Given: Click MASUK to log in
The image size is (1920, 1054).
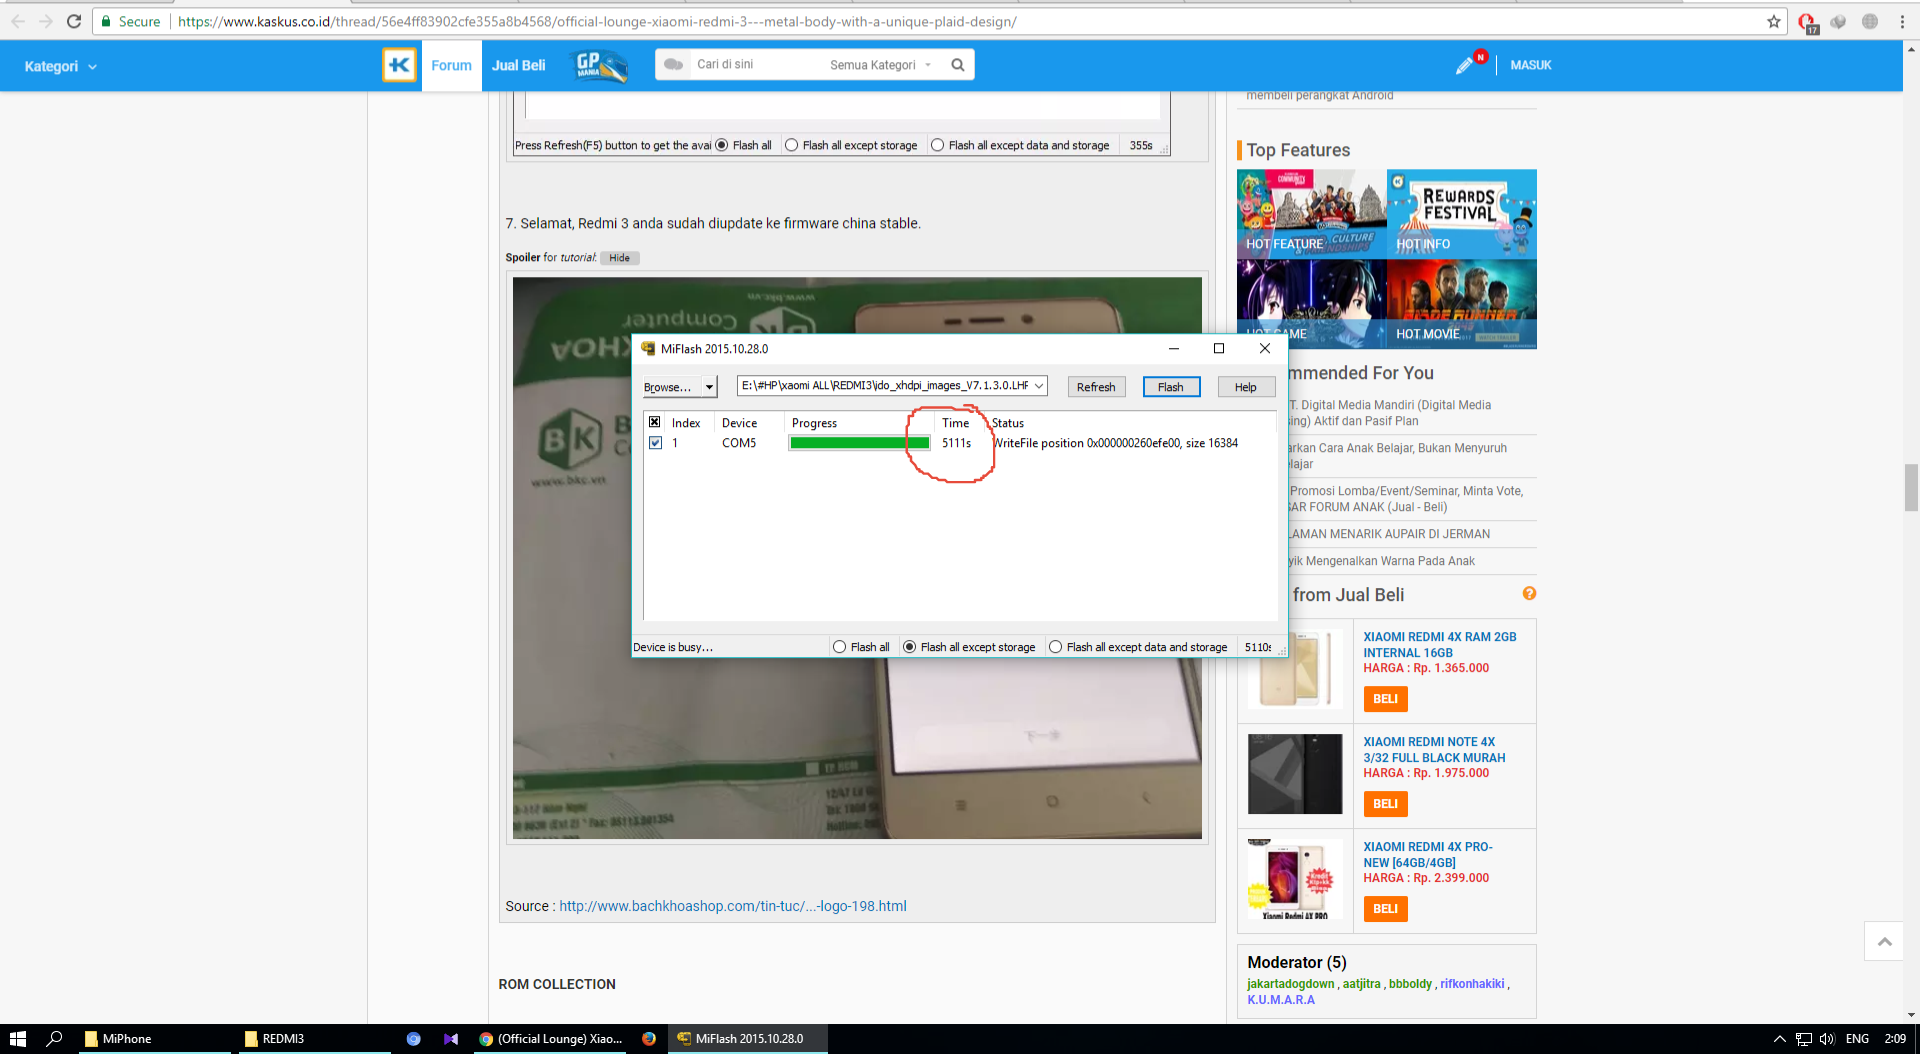Looking at the screenshot, I should click(1531, 65).
